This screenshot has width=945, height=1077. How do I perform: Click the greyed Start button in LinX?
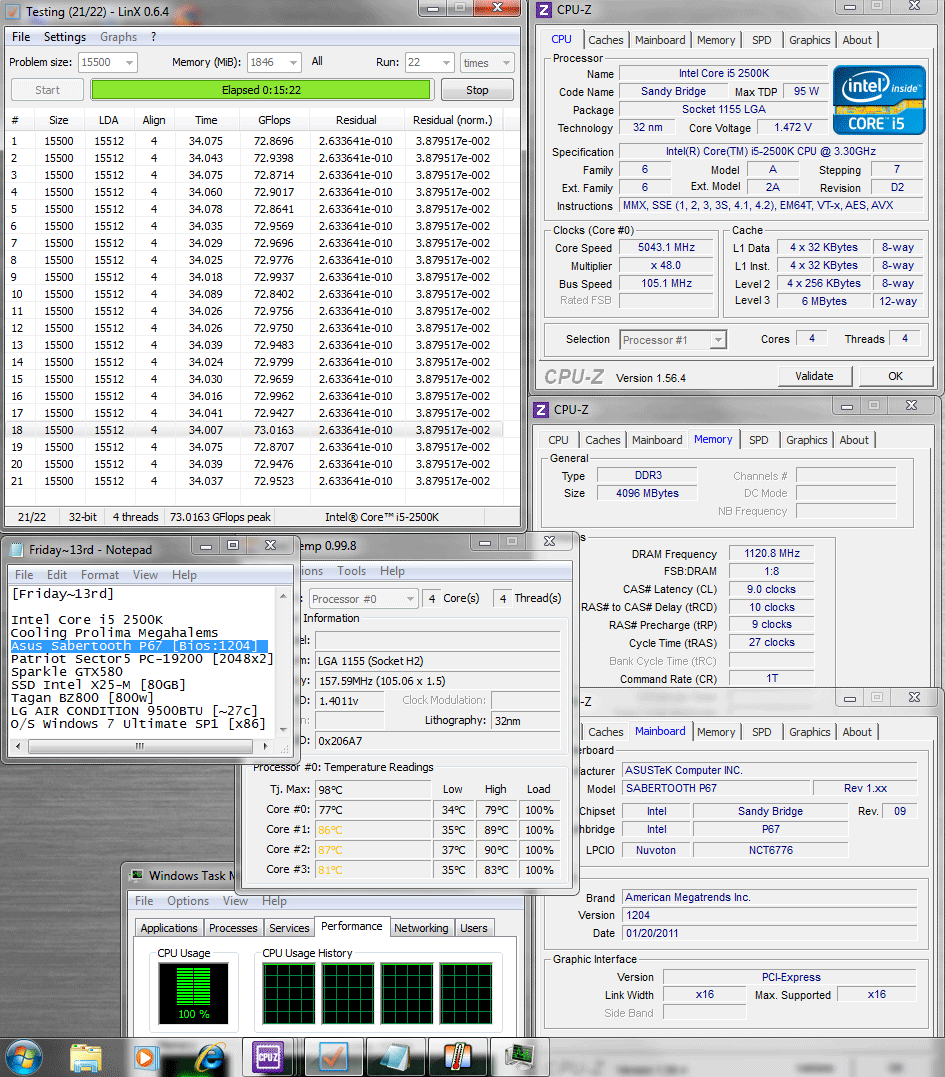(x=47, y=90)
